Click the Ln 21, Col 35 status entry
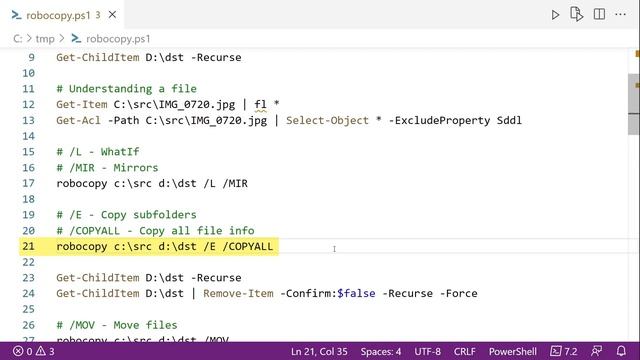Image resolution: width=640 pixels, height=360 pixels. click(319, 351)
